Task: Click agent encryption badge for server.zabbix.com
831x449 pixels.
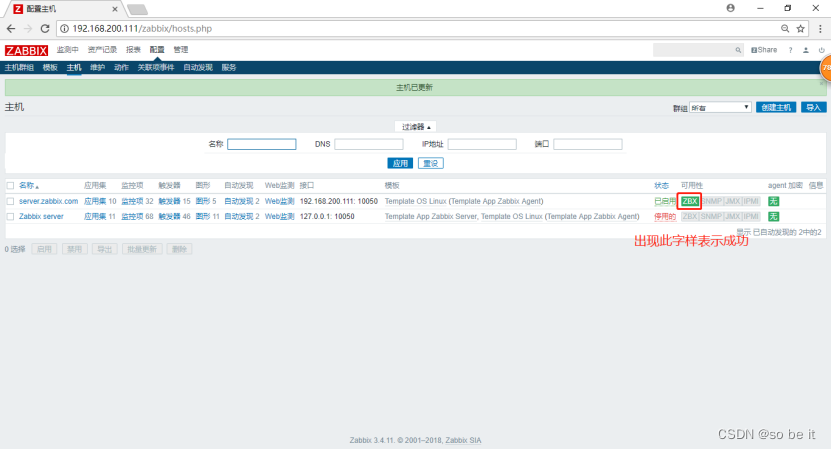Action: [773, 201]
